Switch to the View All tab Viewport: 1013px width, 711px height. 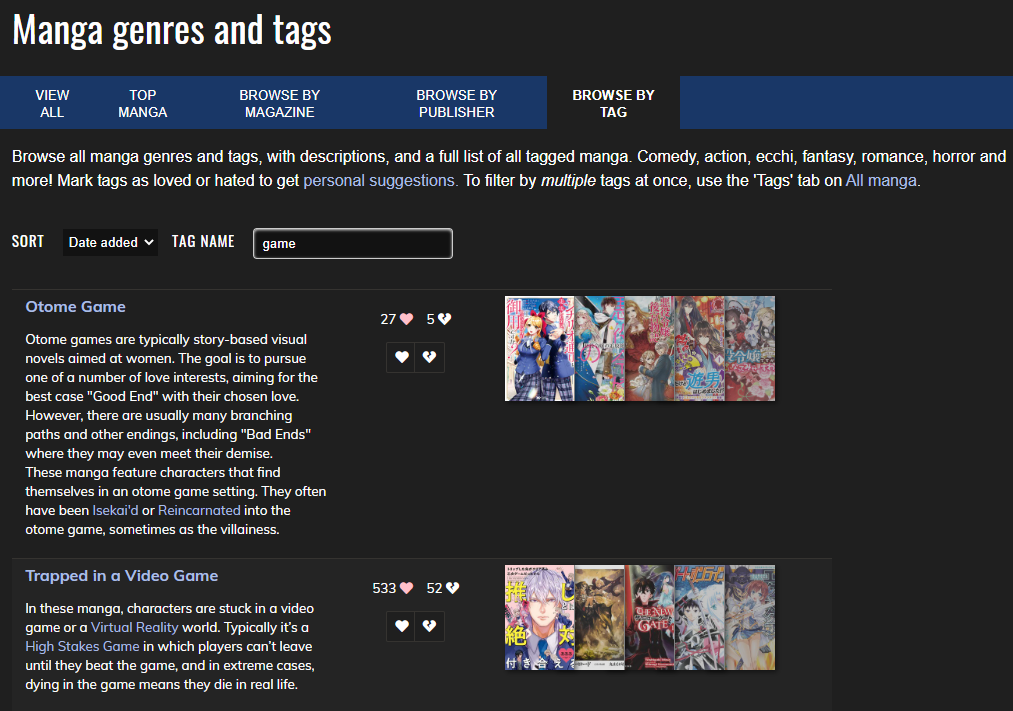click(52, 103)
